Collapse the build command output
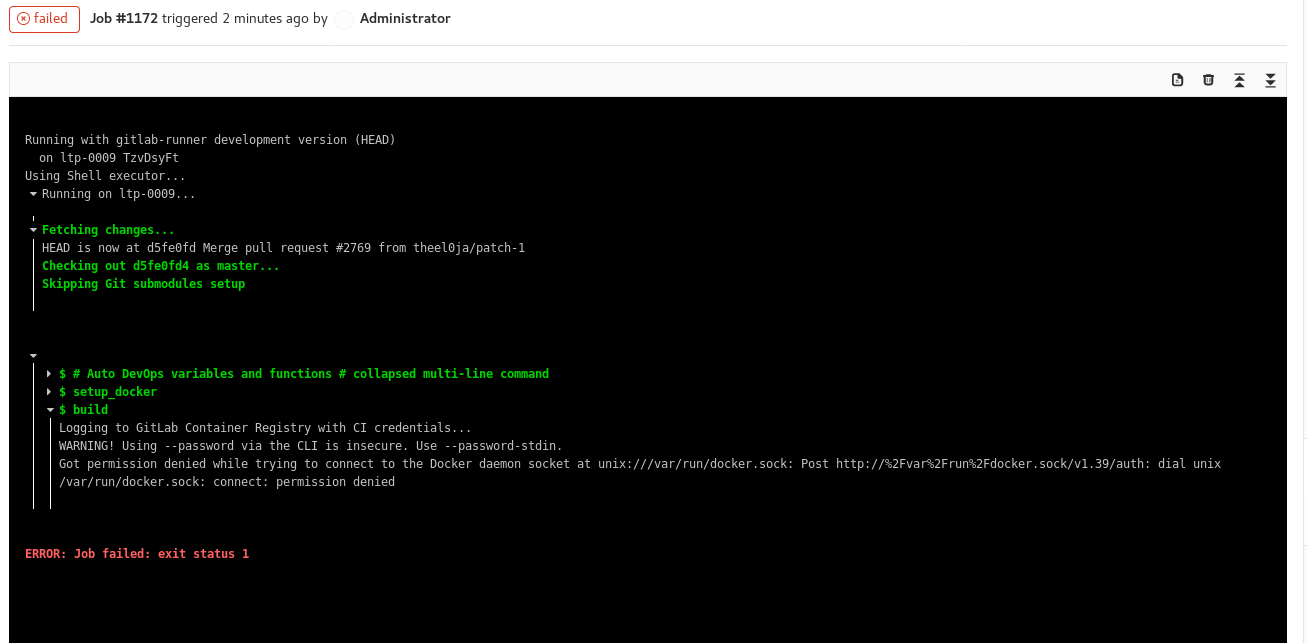 (49, 409)
